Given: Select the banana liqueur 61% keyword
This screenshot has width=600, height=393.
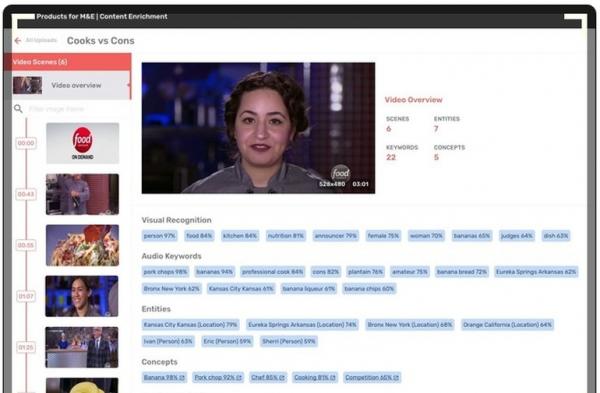Looking at the screenshot, I should click(309, 289).
